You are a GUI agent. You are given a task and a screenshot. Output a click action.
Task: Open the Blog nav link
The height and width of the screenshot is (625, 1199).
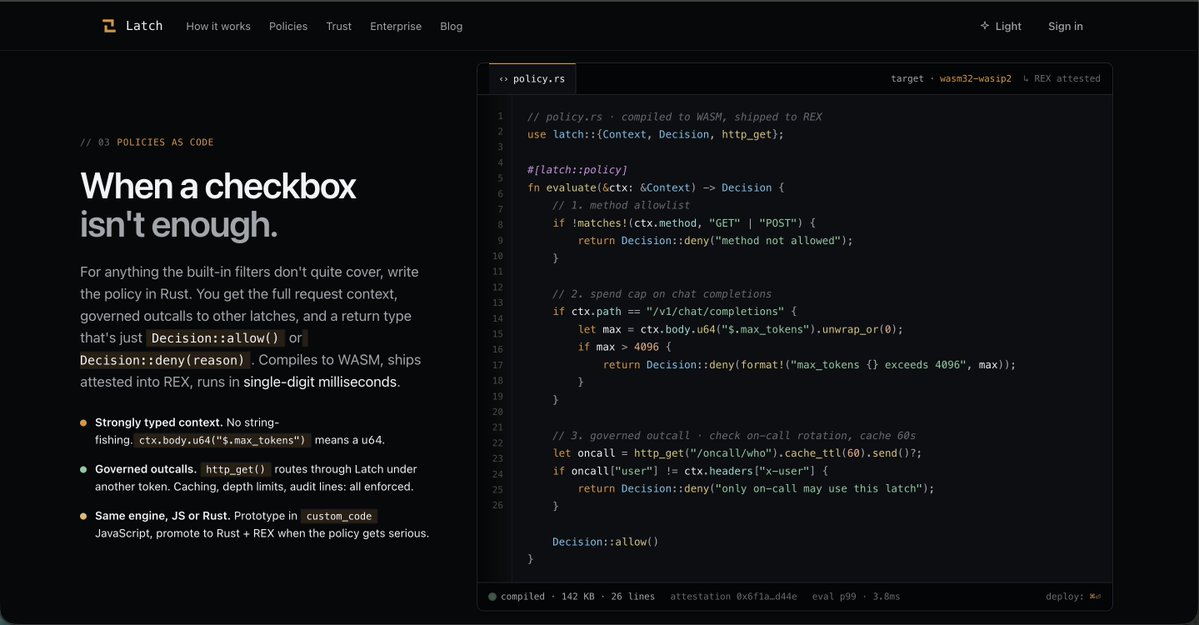pos(451,26)
